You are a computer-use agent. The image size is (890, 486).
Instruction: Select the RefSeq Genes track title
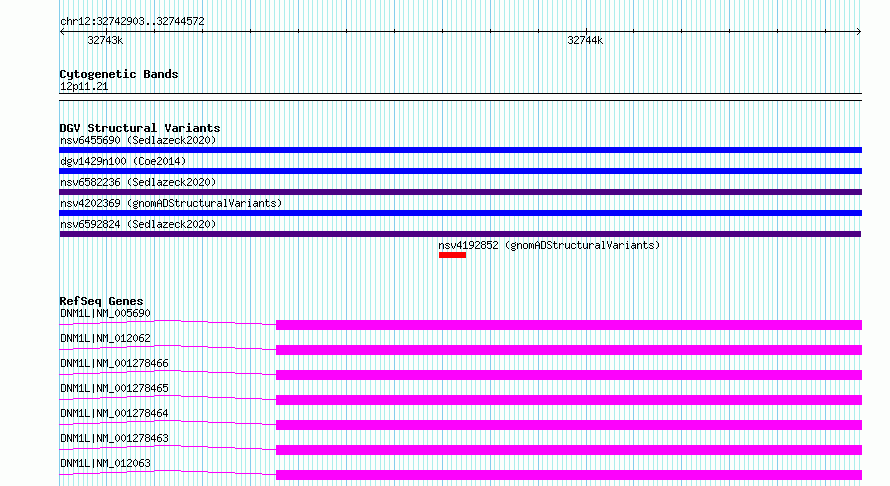101,301
